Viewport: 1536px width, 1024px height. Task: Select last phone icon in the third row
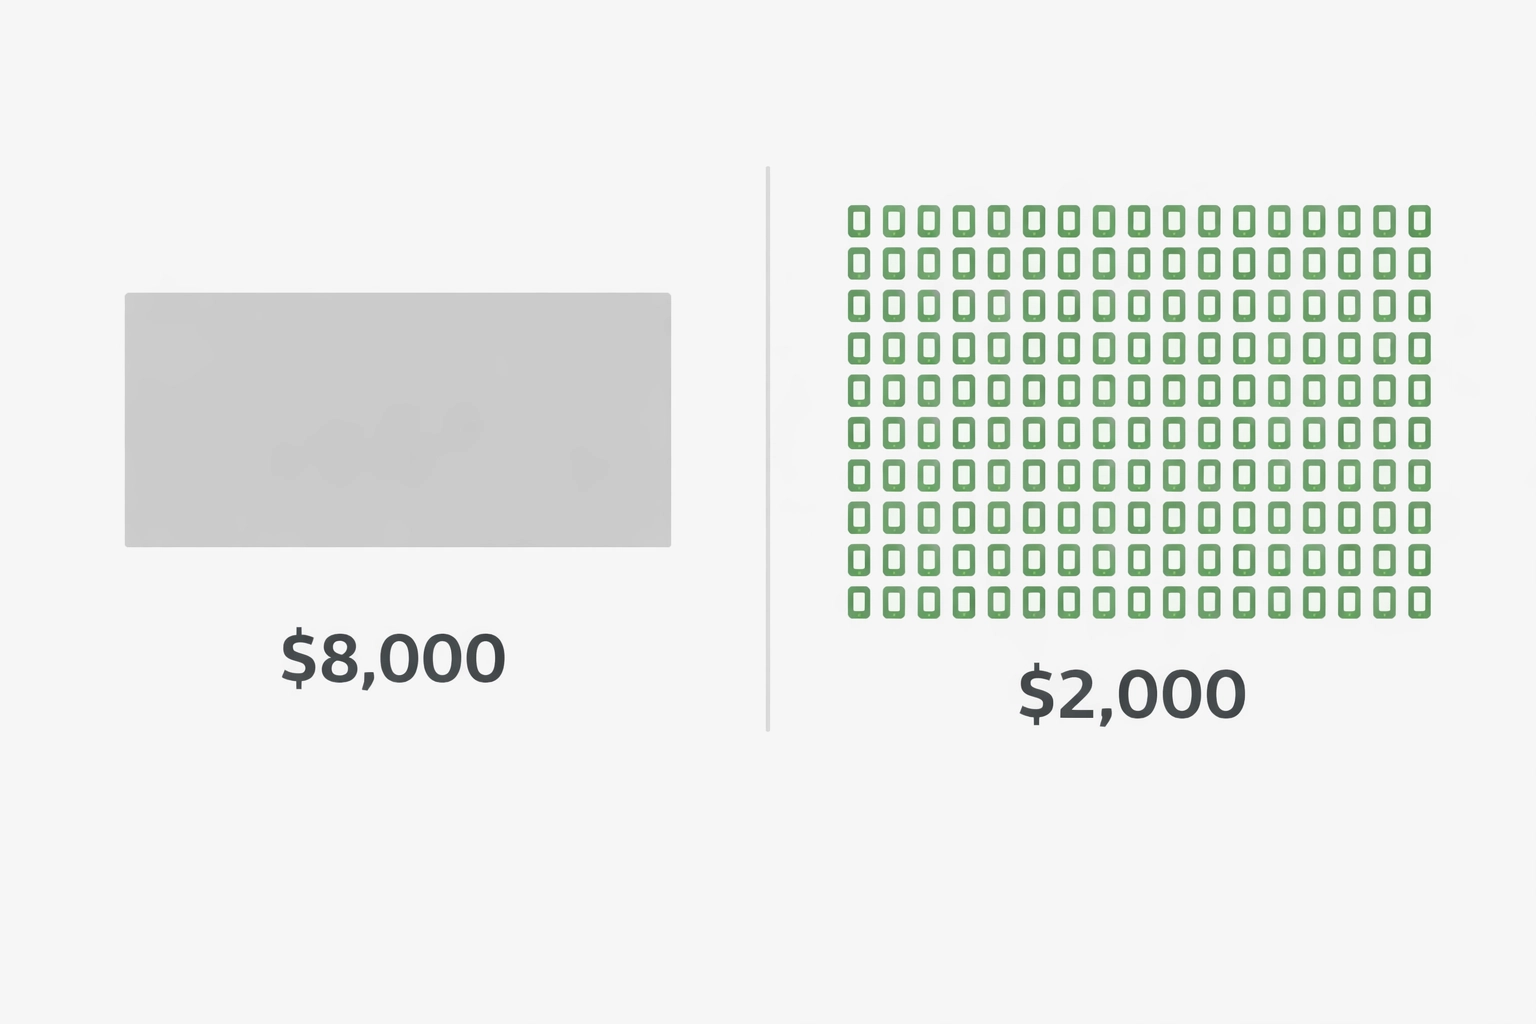pos(1419,305)
